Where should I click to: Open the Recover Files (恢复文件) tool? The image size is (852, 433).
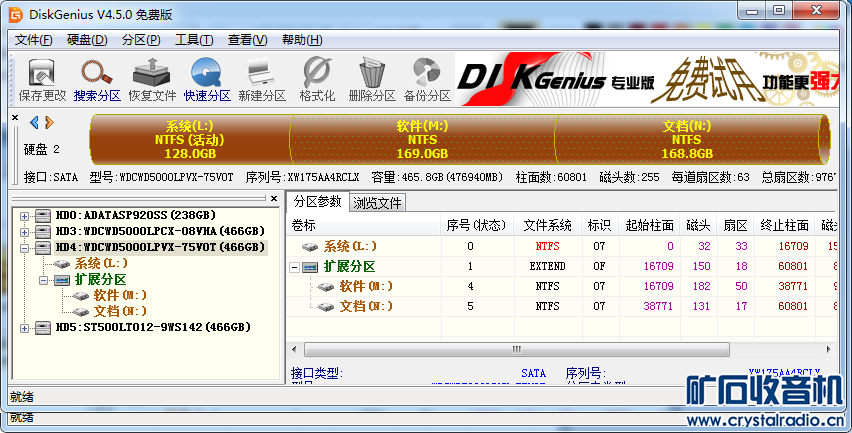coord(152,79)
